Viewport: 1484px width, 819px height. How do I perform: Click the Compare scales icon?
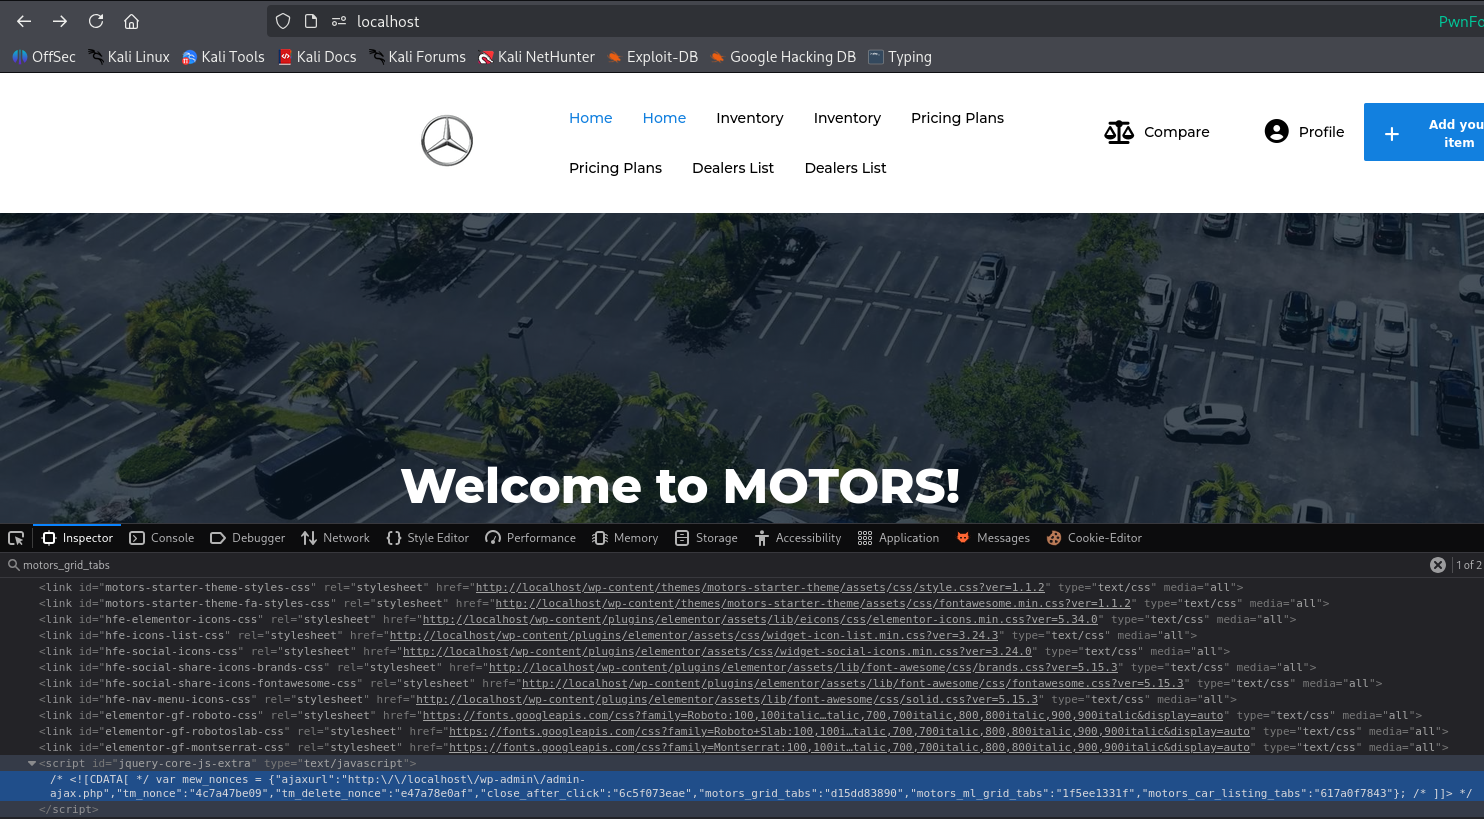click(1119, 132)
